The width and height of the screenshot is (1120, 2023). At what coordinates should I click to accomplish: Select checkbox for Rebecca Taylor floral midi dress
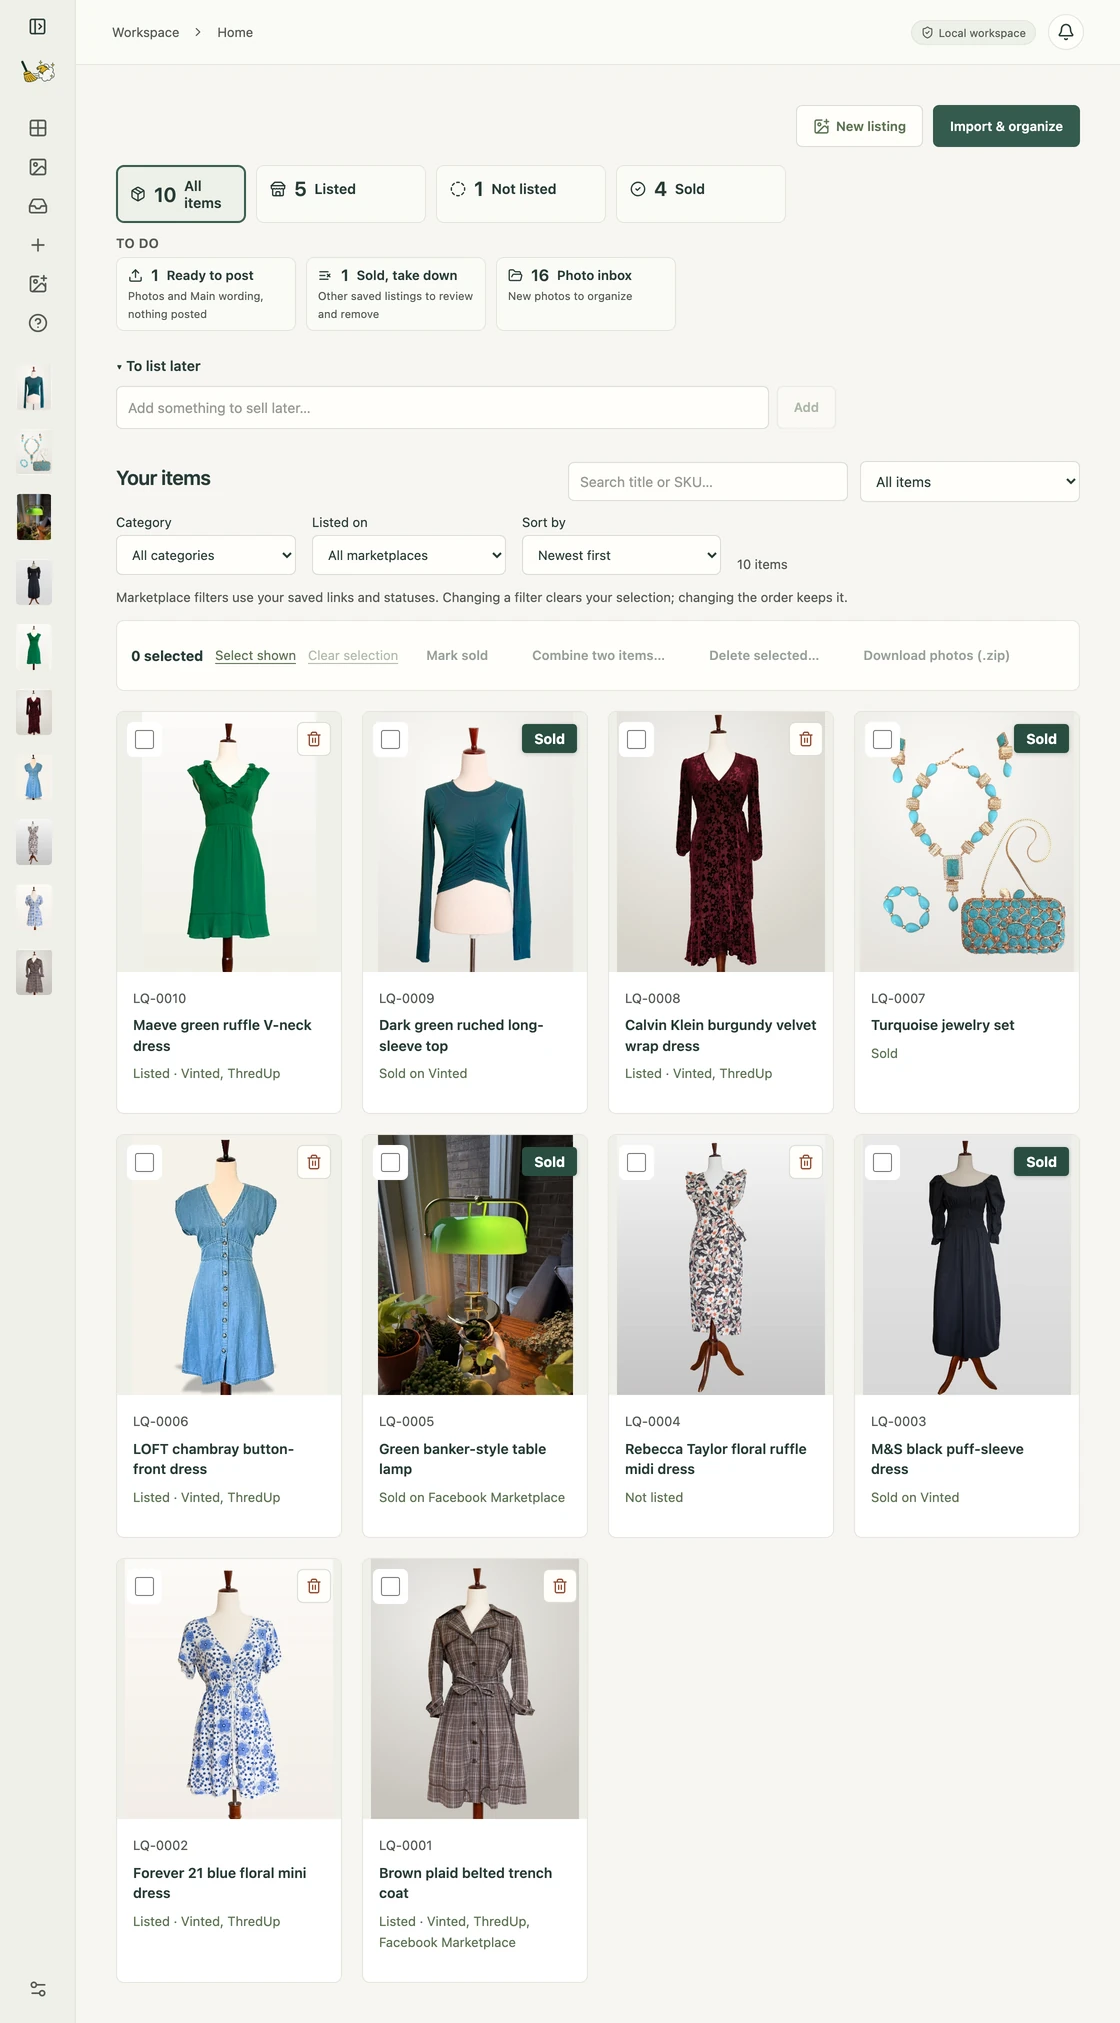637,1162
